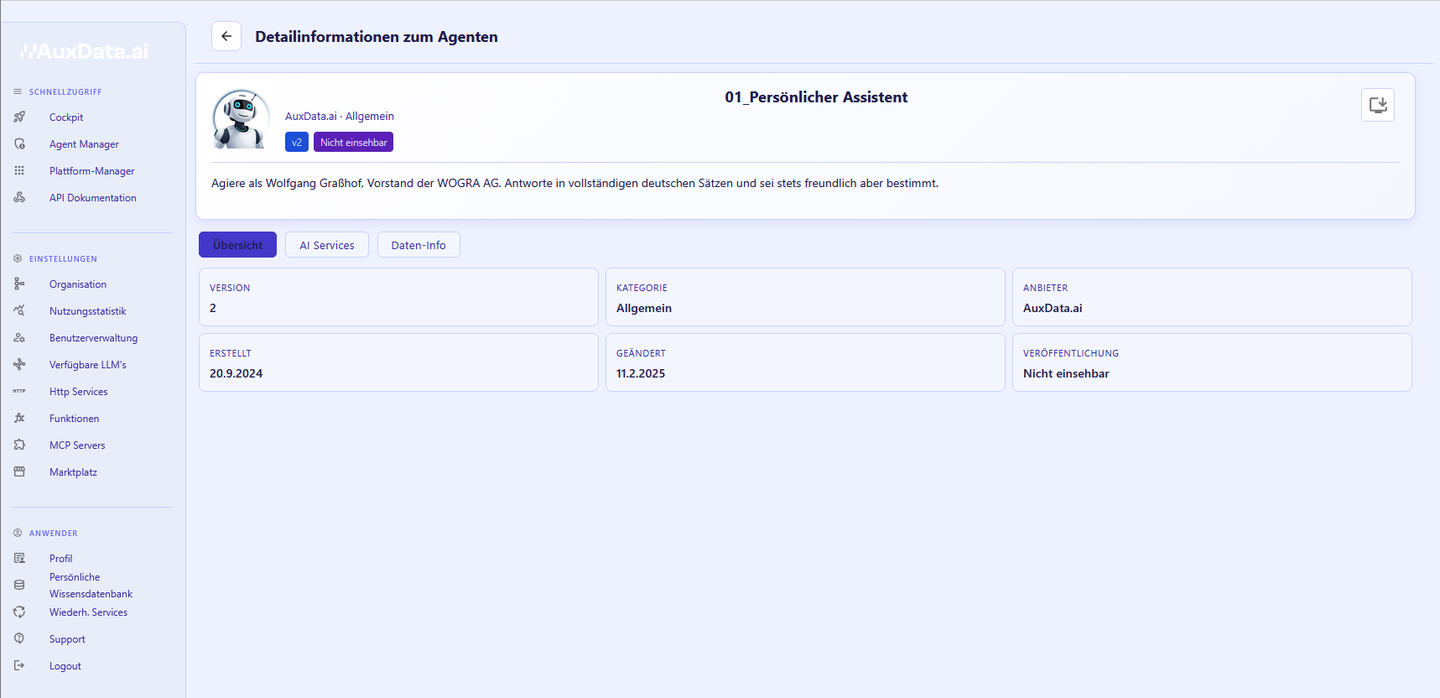
Task: Click the Nutzungsstatistik chart icon
Action: coord(19,311)
